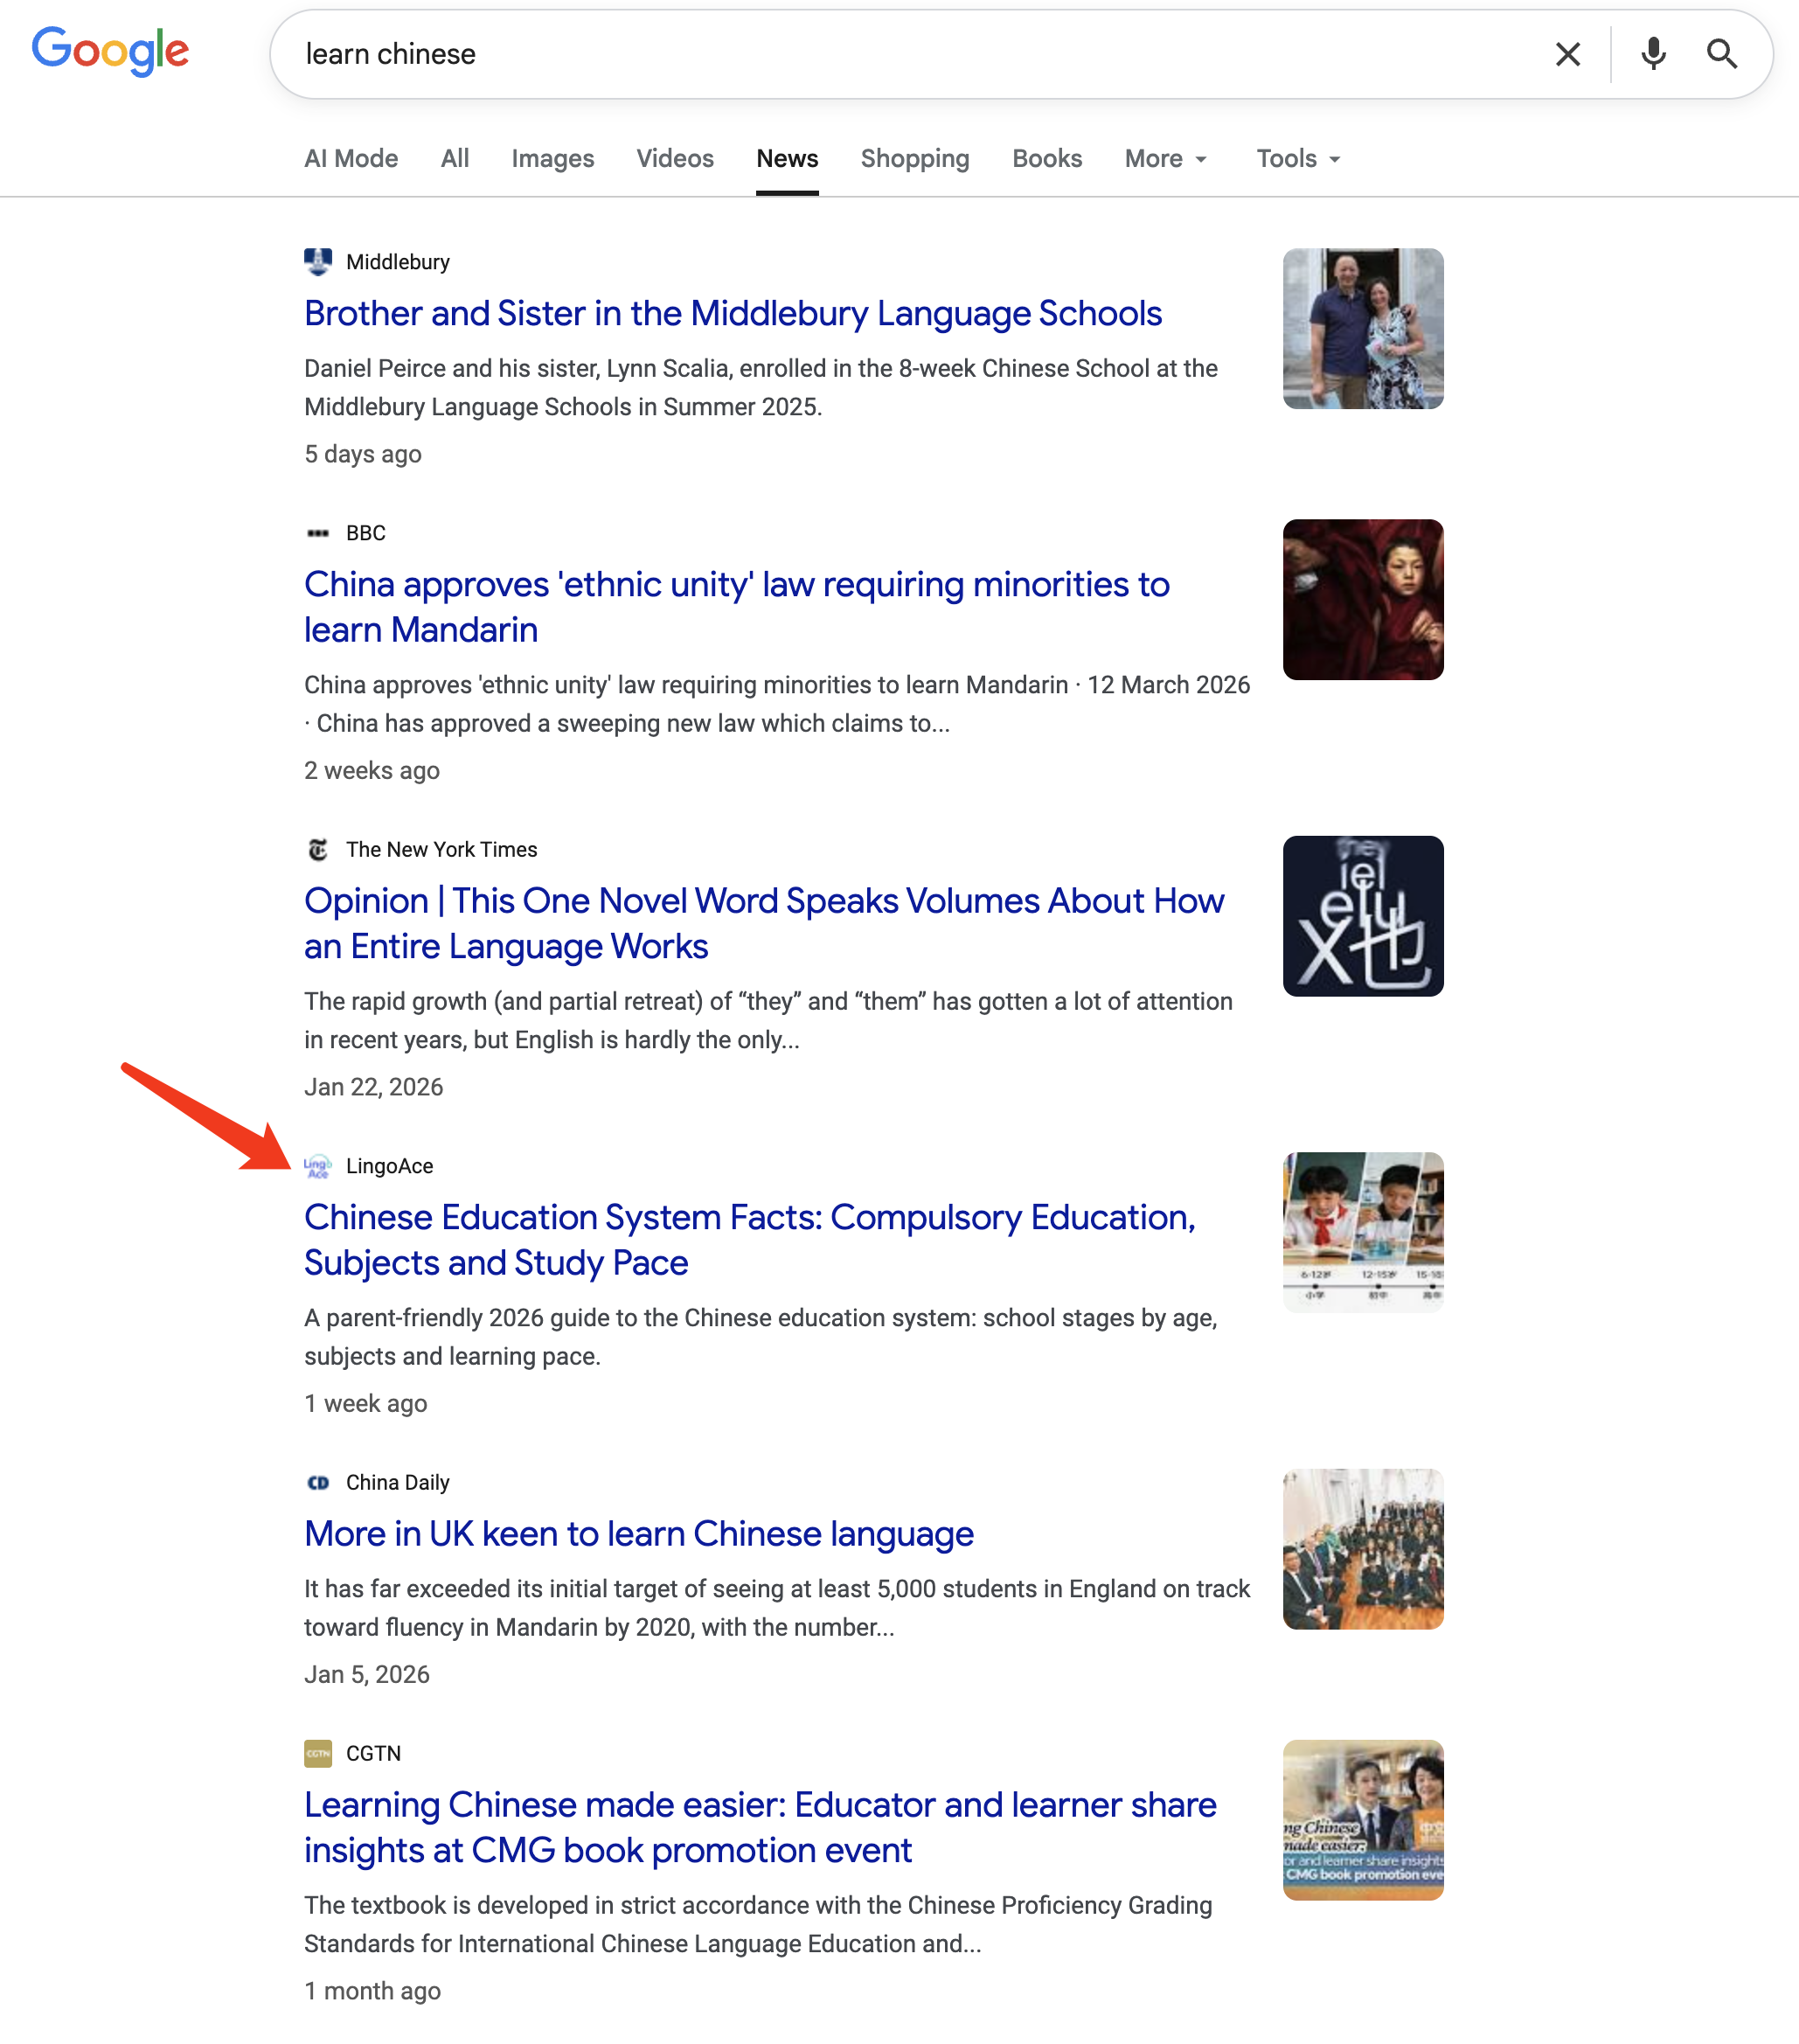Viewport: 1799px width, 2044px height.
Task: Switch to the AI Mode tab
Action: 351,158
